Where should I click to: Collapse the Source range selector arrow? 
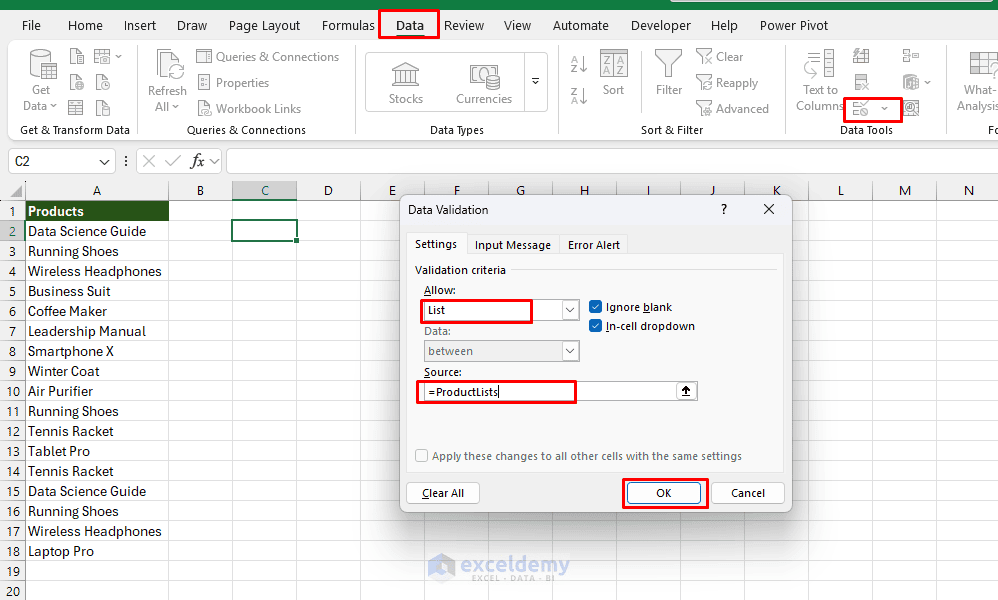tap(685, 391)
